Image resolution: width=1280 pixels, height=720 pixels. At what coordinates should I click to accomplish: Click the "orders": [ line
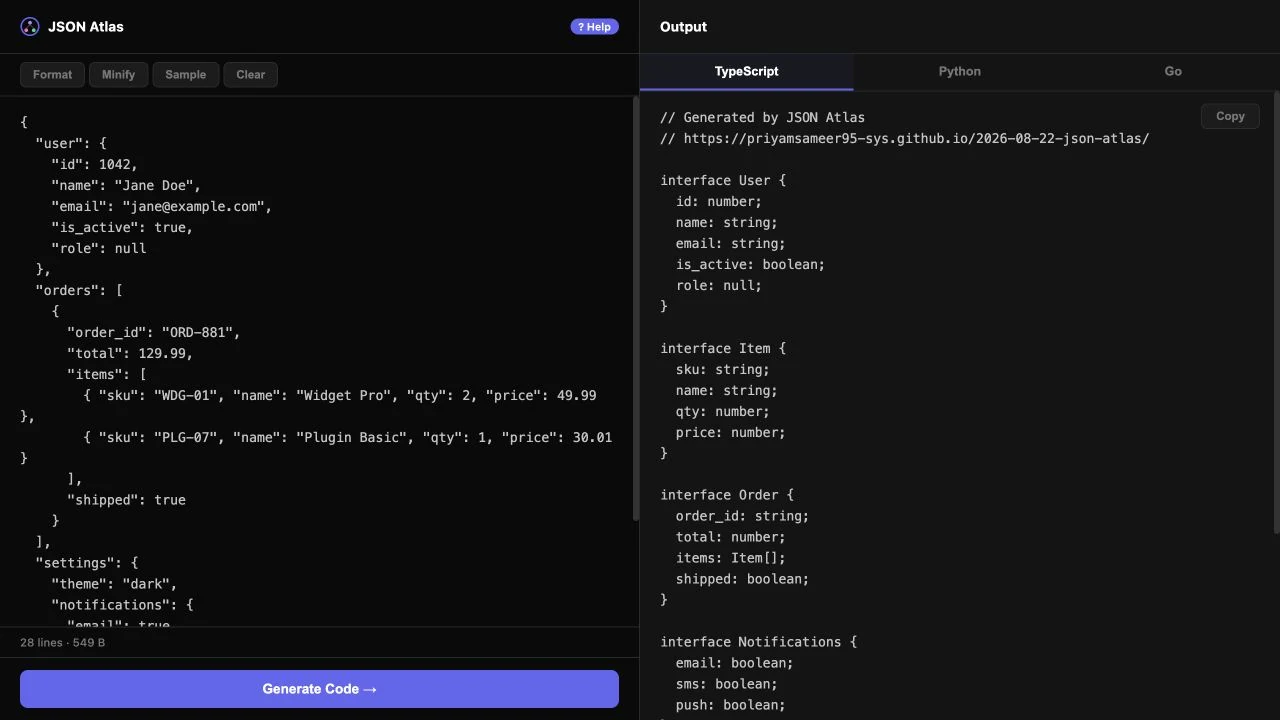point(79,290)
